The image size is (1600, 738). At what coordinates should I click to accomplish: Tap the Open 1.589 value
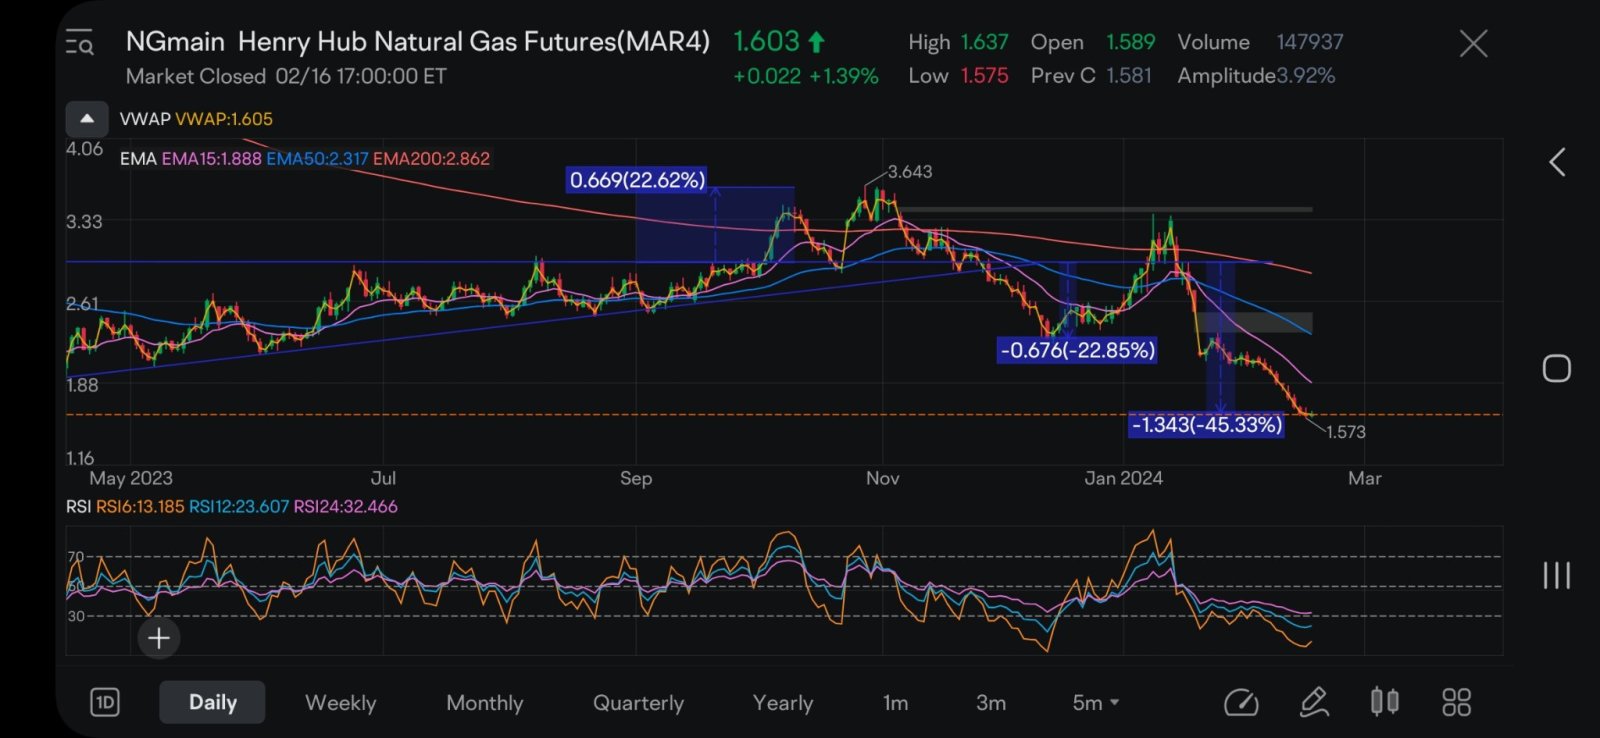[x=1130, y=42]
